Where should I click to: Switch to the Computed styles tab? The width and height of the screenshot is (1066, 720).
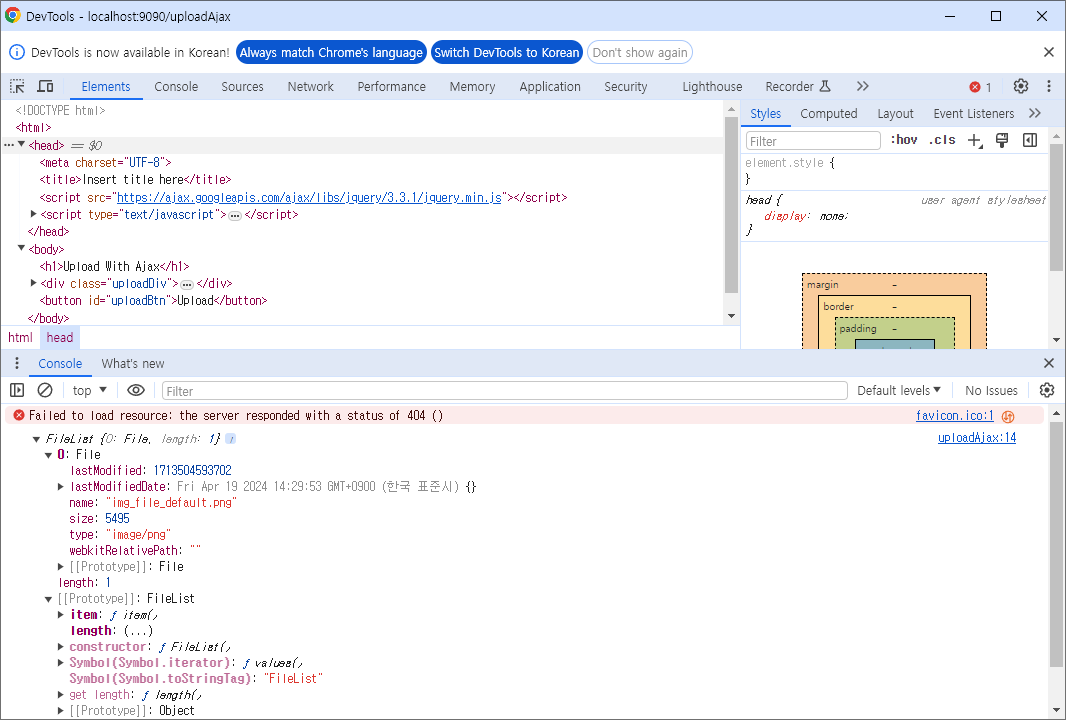point(829,114)
